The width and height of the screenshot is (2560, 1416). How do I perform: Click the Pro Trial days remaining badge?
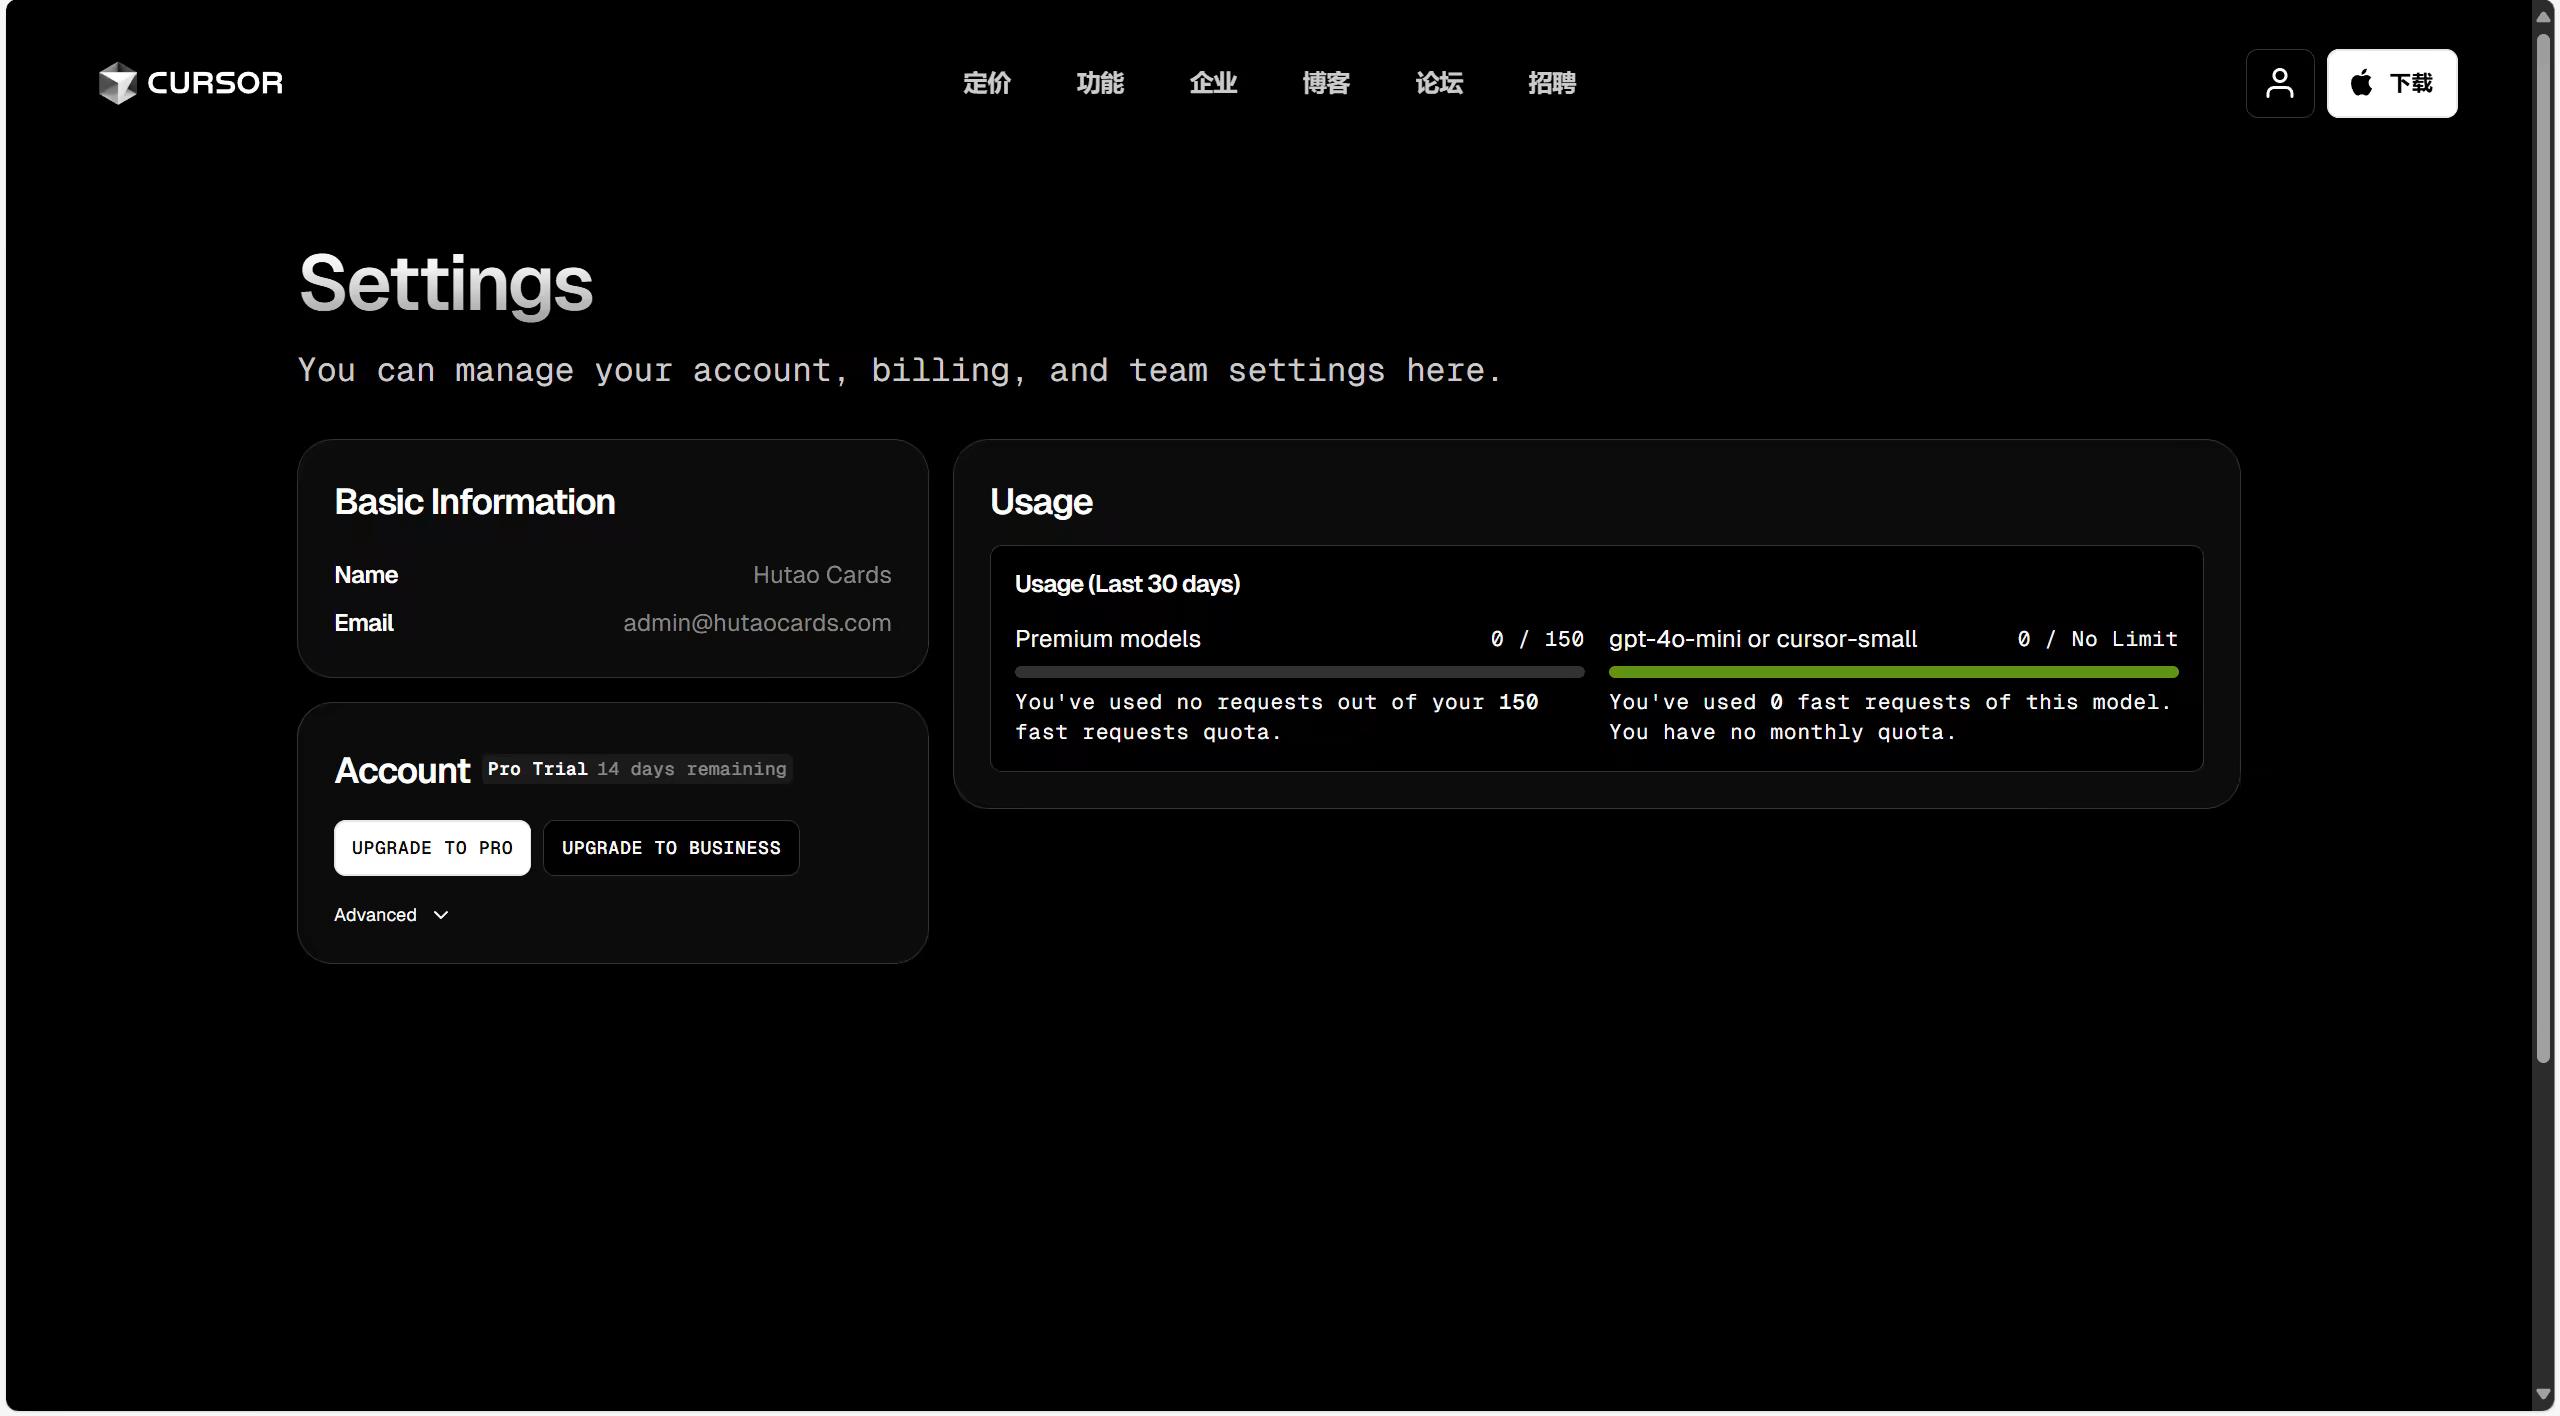638,769
